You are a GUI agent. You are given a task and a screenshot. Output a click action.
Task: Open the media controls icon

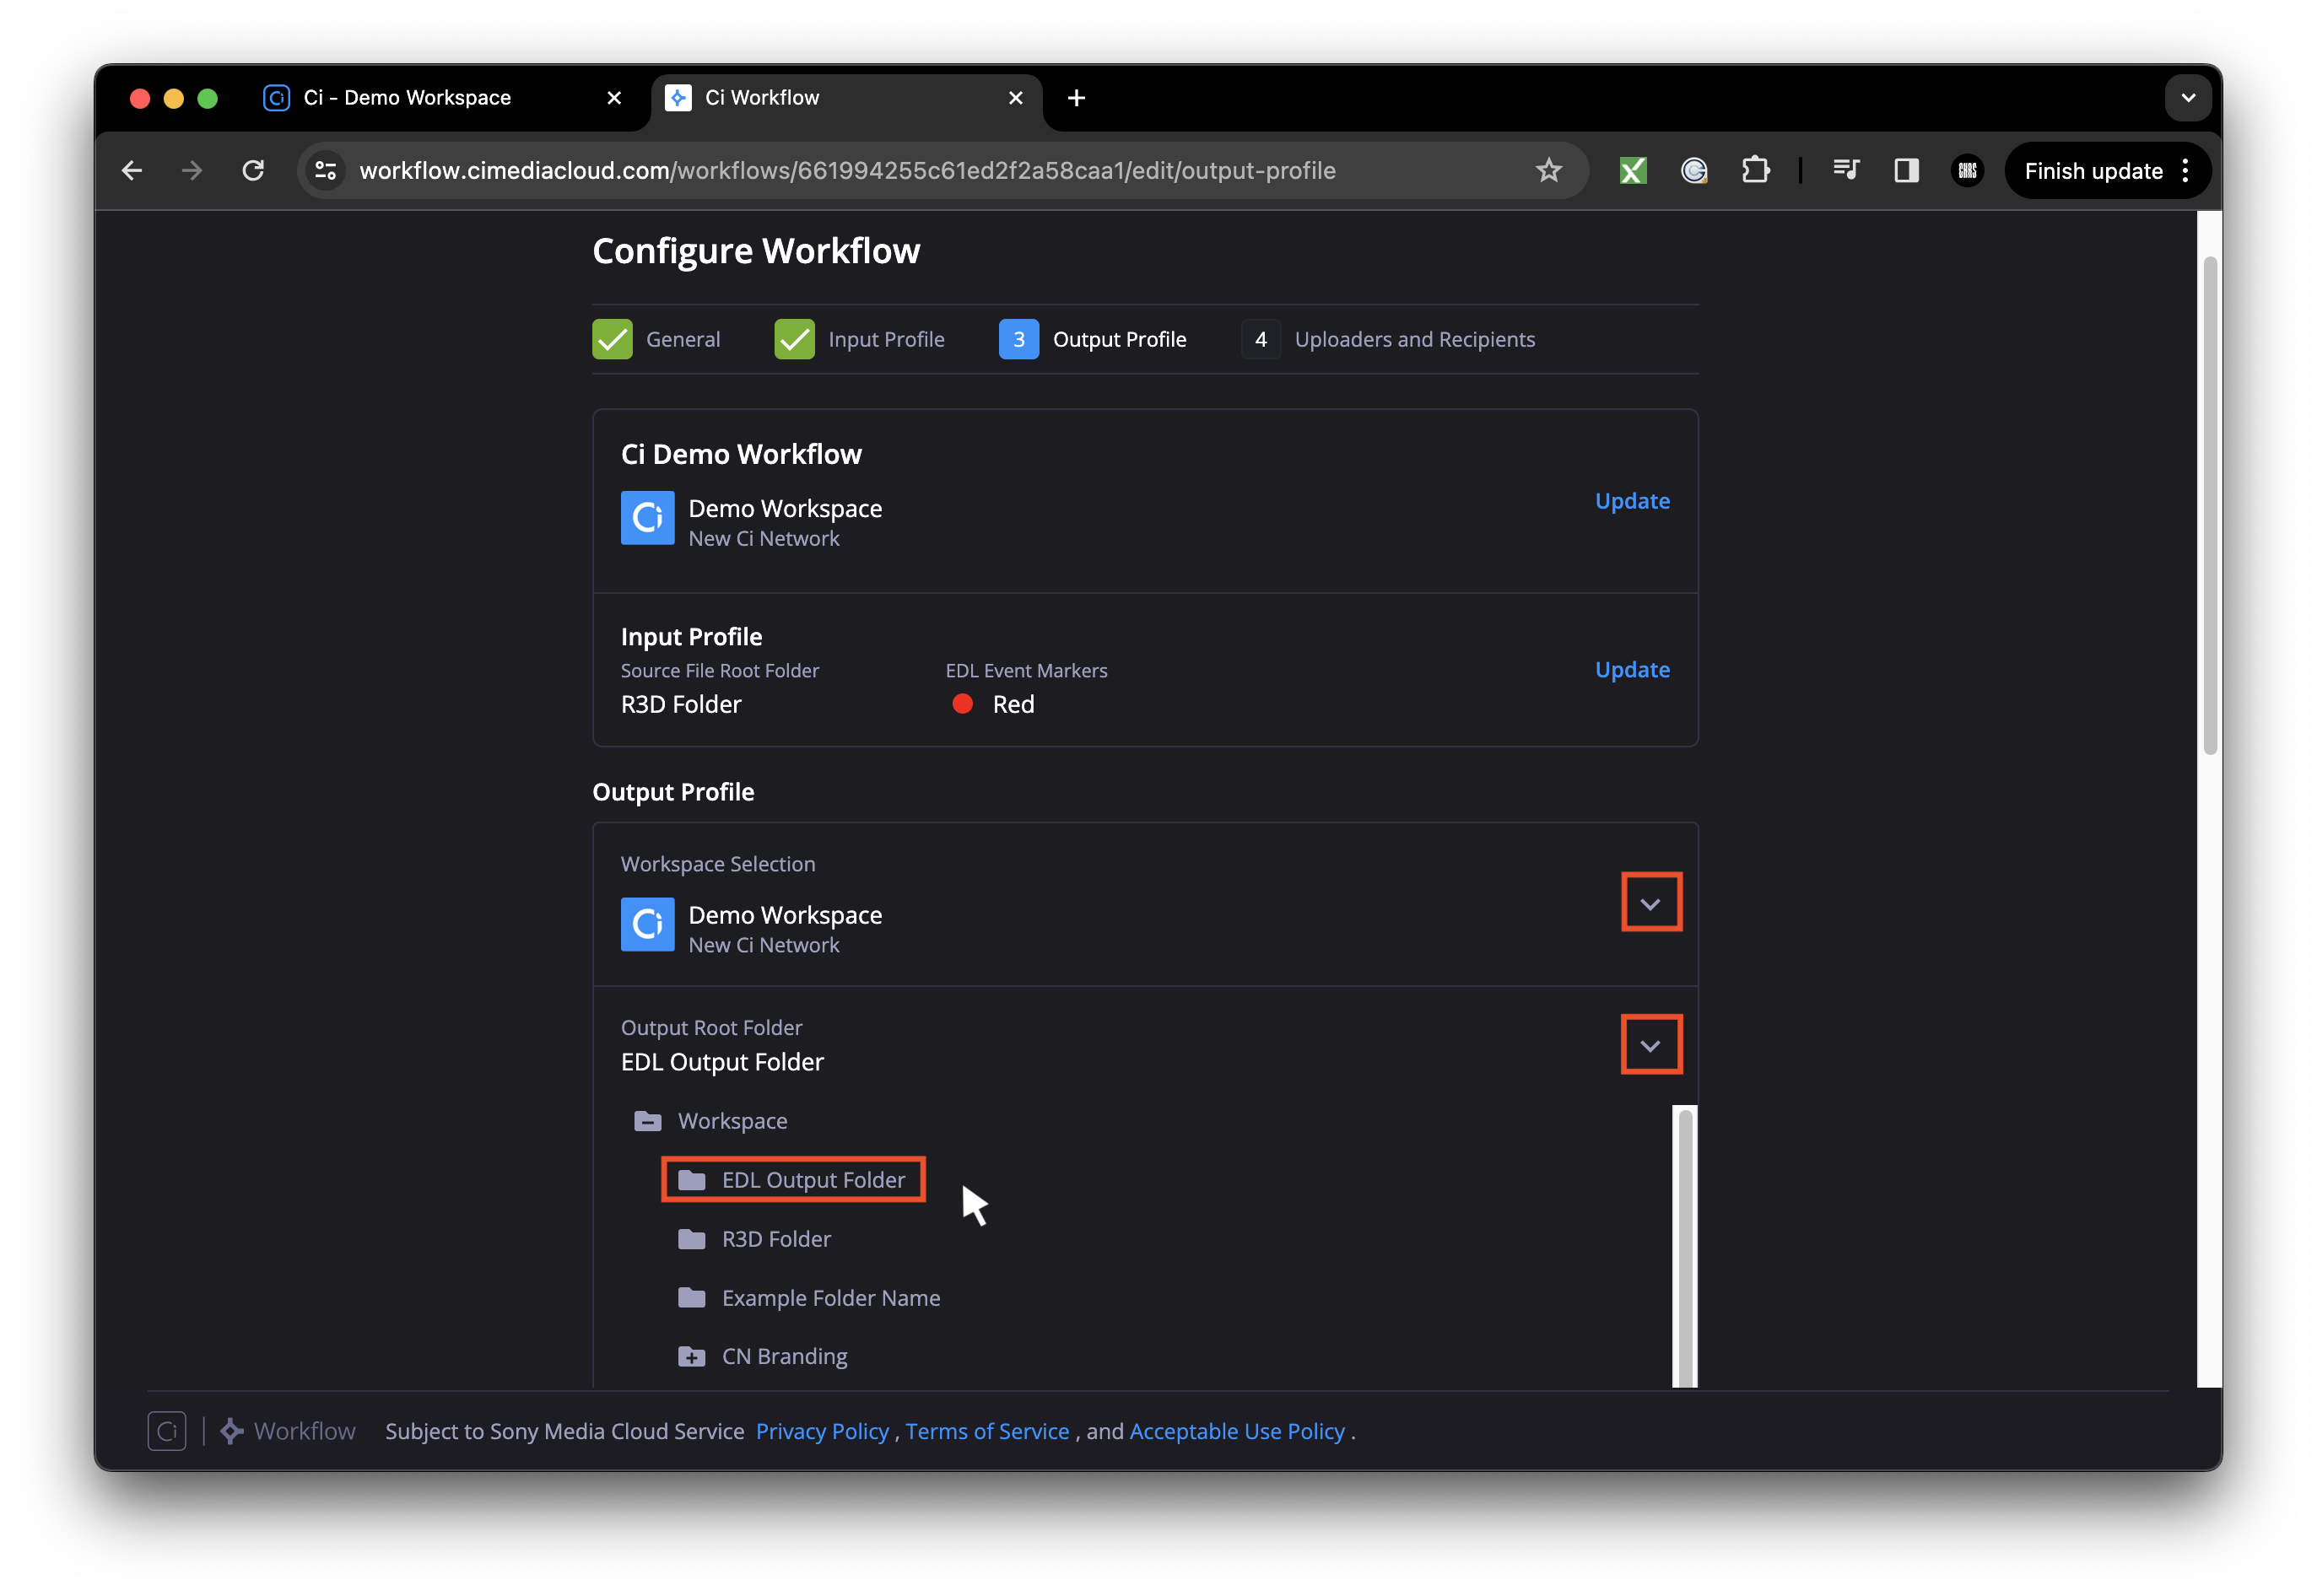click(1845, 171)
